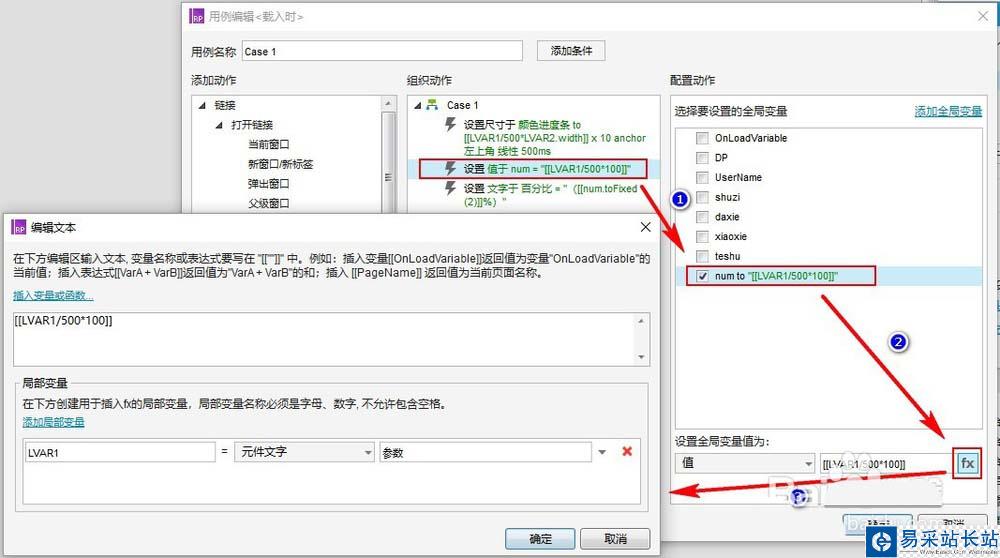Click the 参数 widget field
This screenshot has width=1000, height=558.
[485, 452]
